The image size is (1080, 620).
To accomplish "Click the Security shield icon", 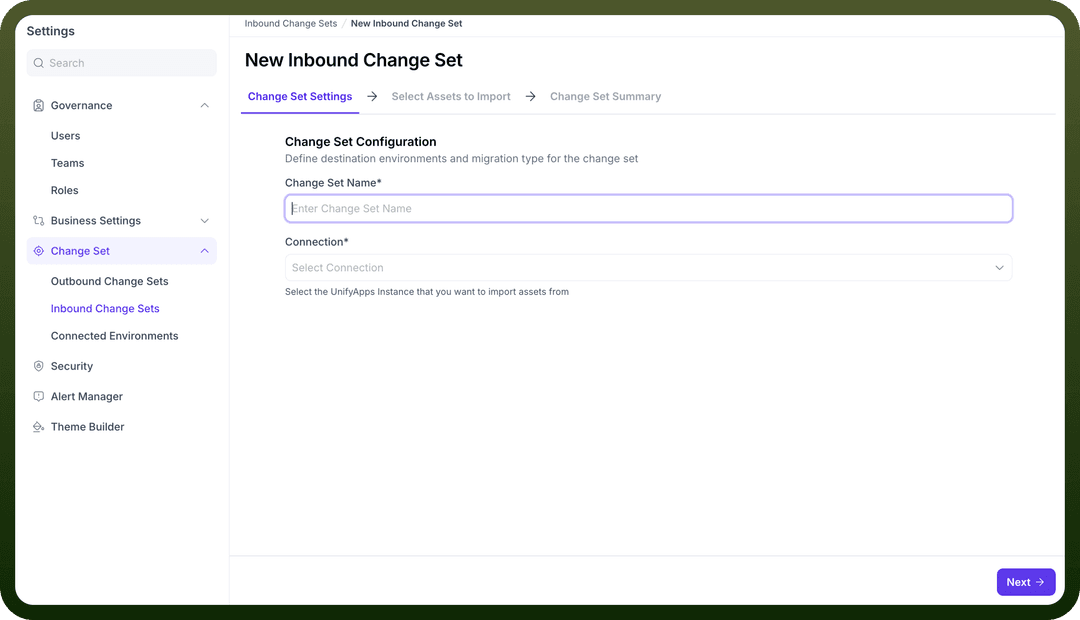I will (39, 366).
